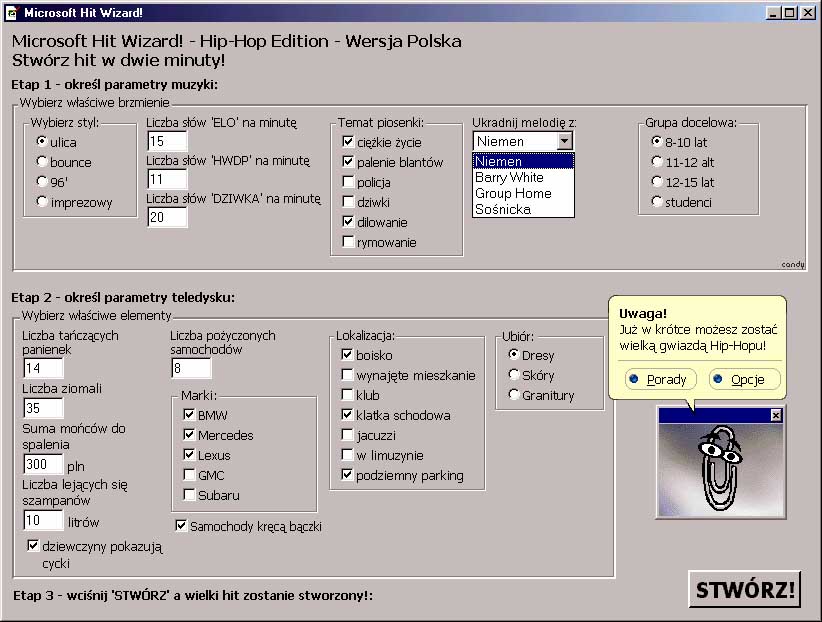Open the 'Ukradnij melodię z' dropdown arrow
This screenshot has height=622, width=822.
tap(564, 141)
